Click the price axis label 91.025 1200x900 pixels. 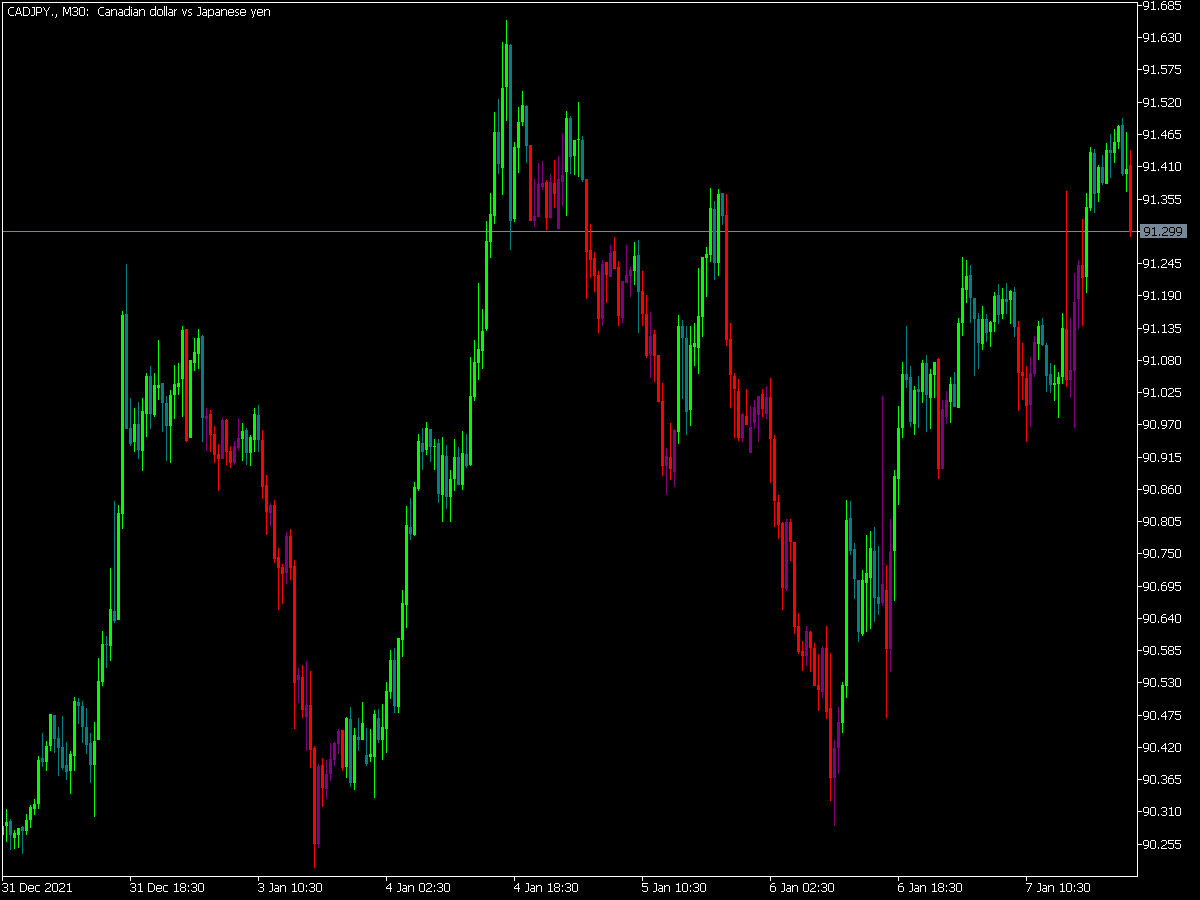(x=1160, y=393)
